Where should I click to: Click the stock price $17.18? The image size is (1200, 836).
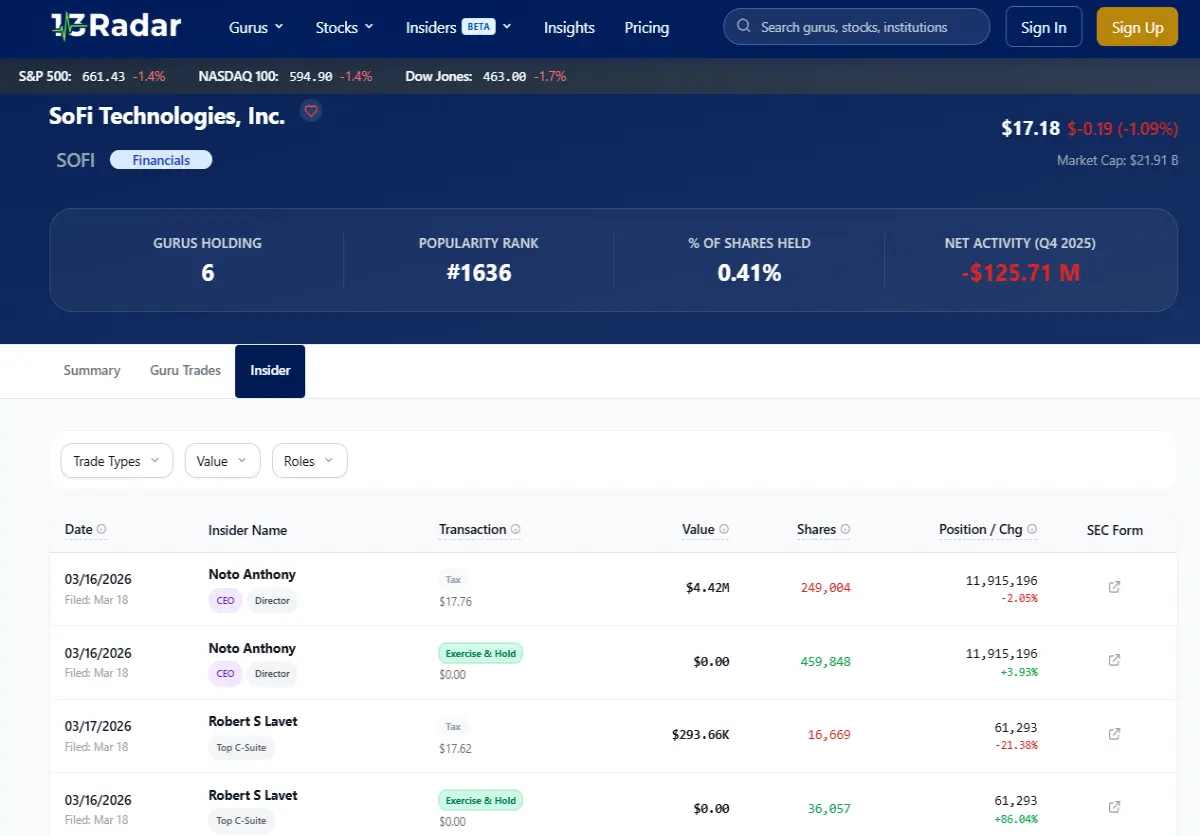click(x=1030, y=128)
